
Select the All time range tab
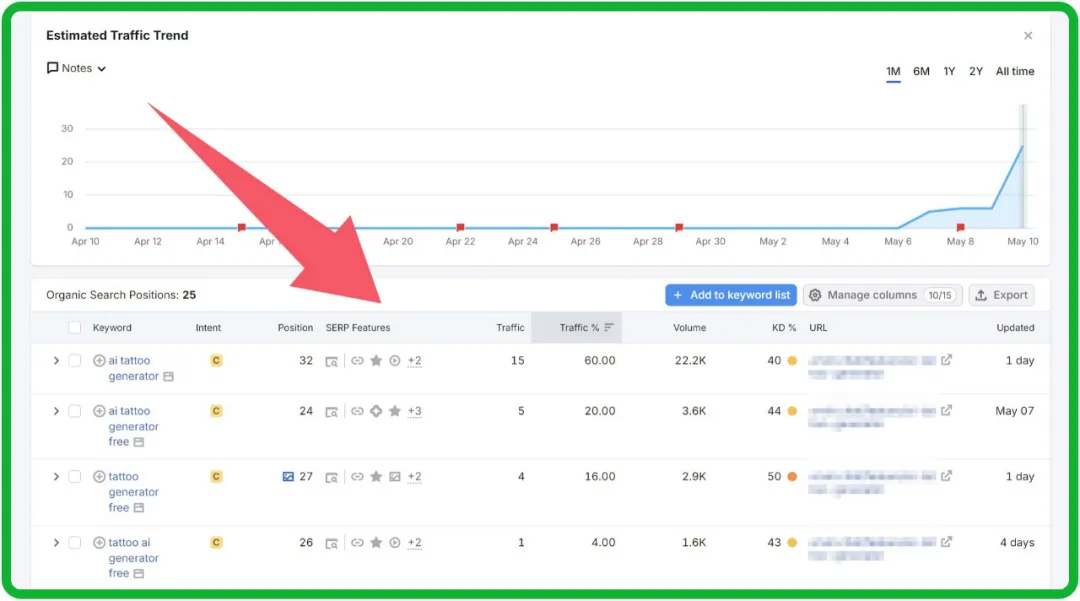(1014, 72)
